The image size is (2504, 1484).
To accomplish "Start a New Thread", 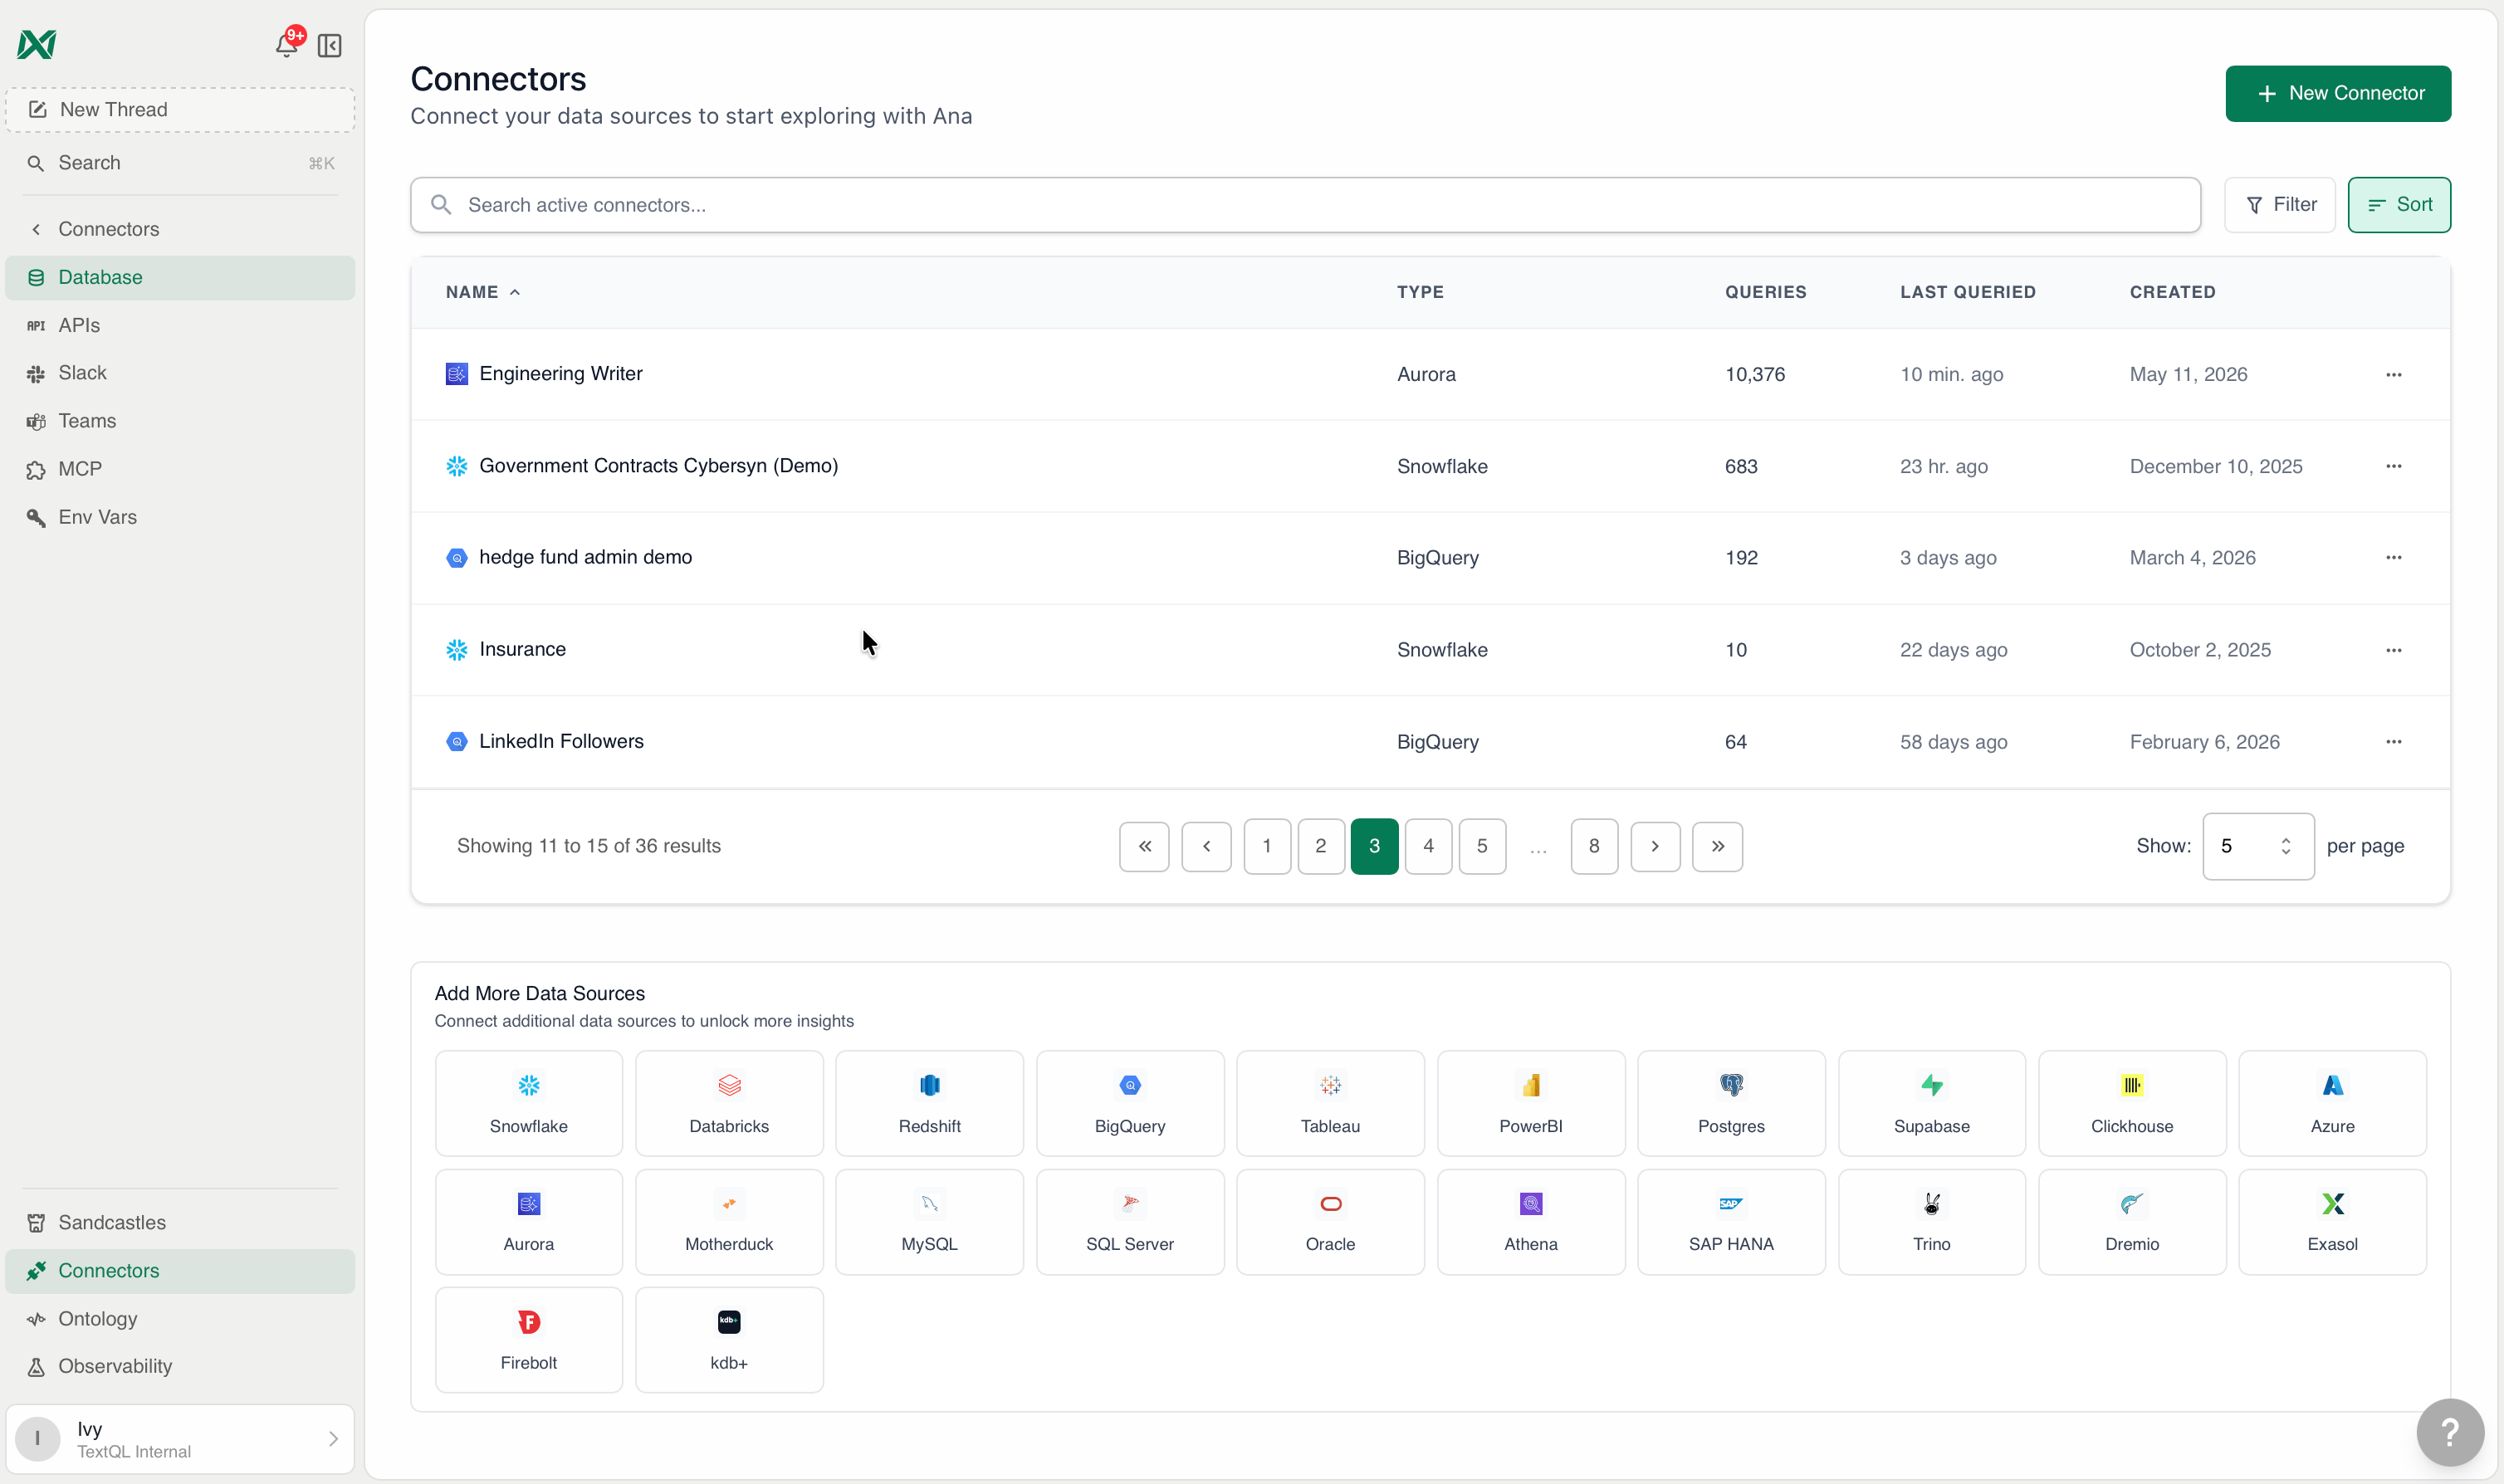I will click(180, 109).
